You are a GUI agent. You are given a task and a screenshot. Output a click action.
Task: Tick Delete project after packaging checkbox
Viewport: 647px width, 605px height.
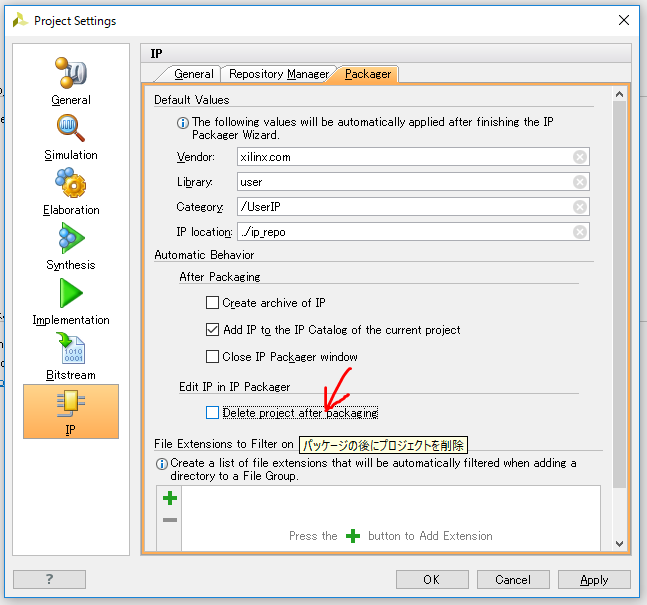pyautogui.click(x=212, y=413)
